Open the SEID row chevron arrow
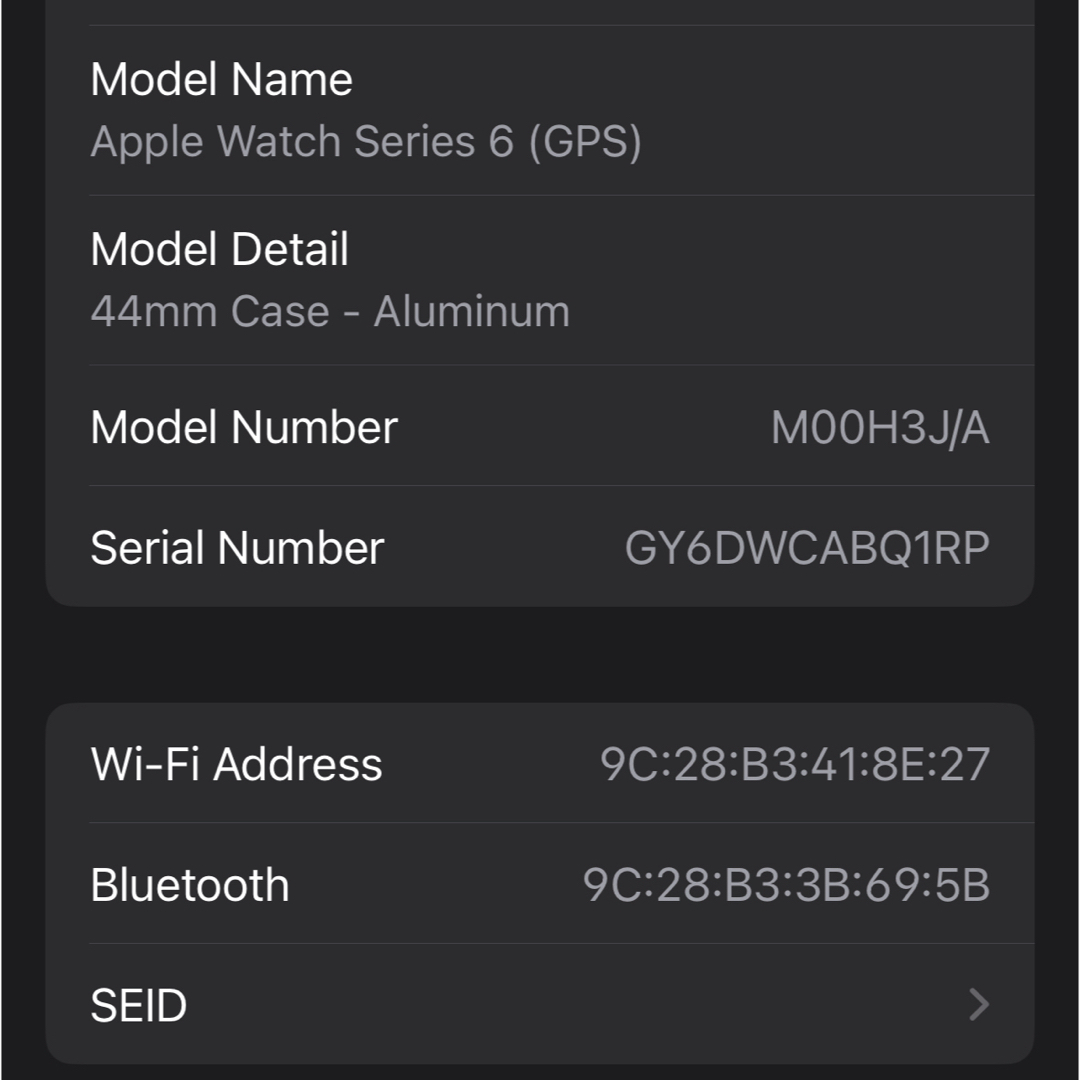The image size is (1080, 1080). click(979, 1004)
